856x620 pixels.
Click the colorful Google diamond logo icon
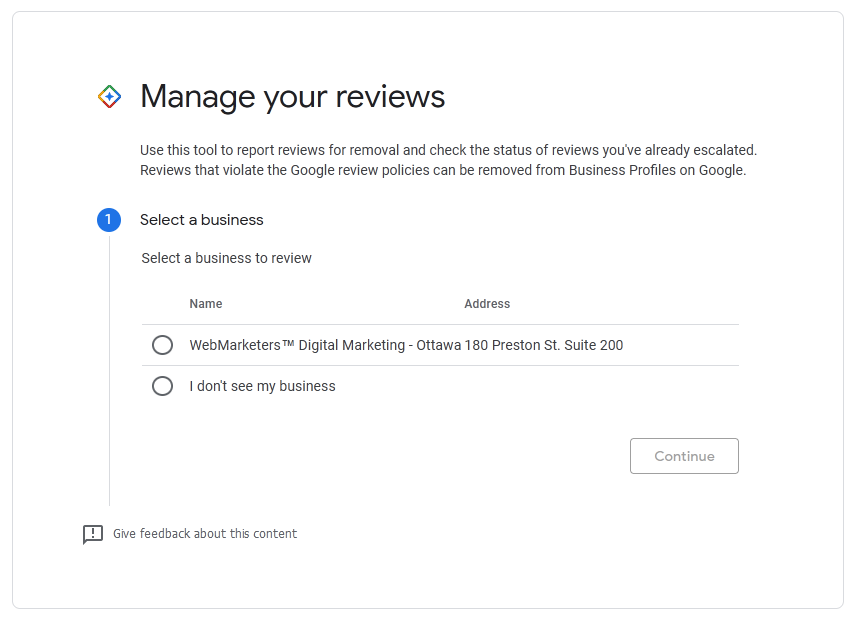[x=110, y=96]
